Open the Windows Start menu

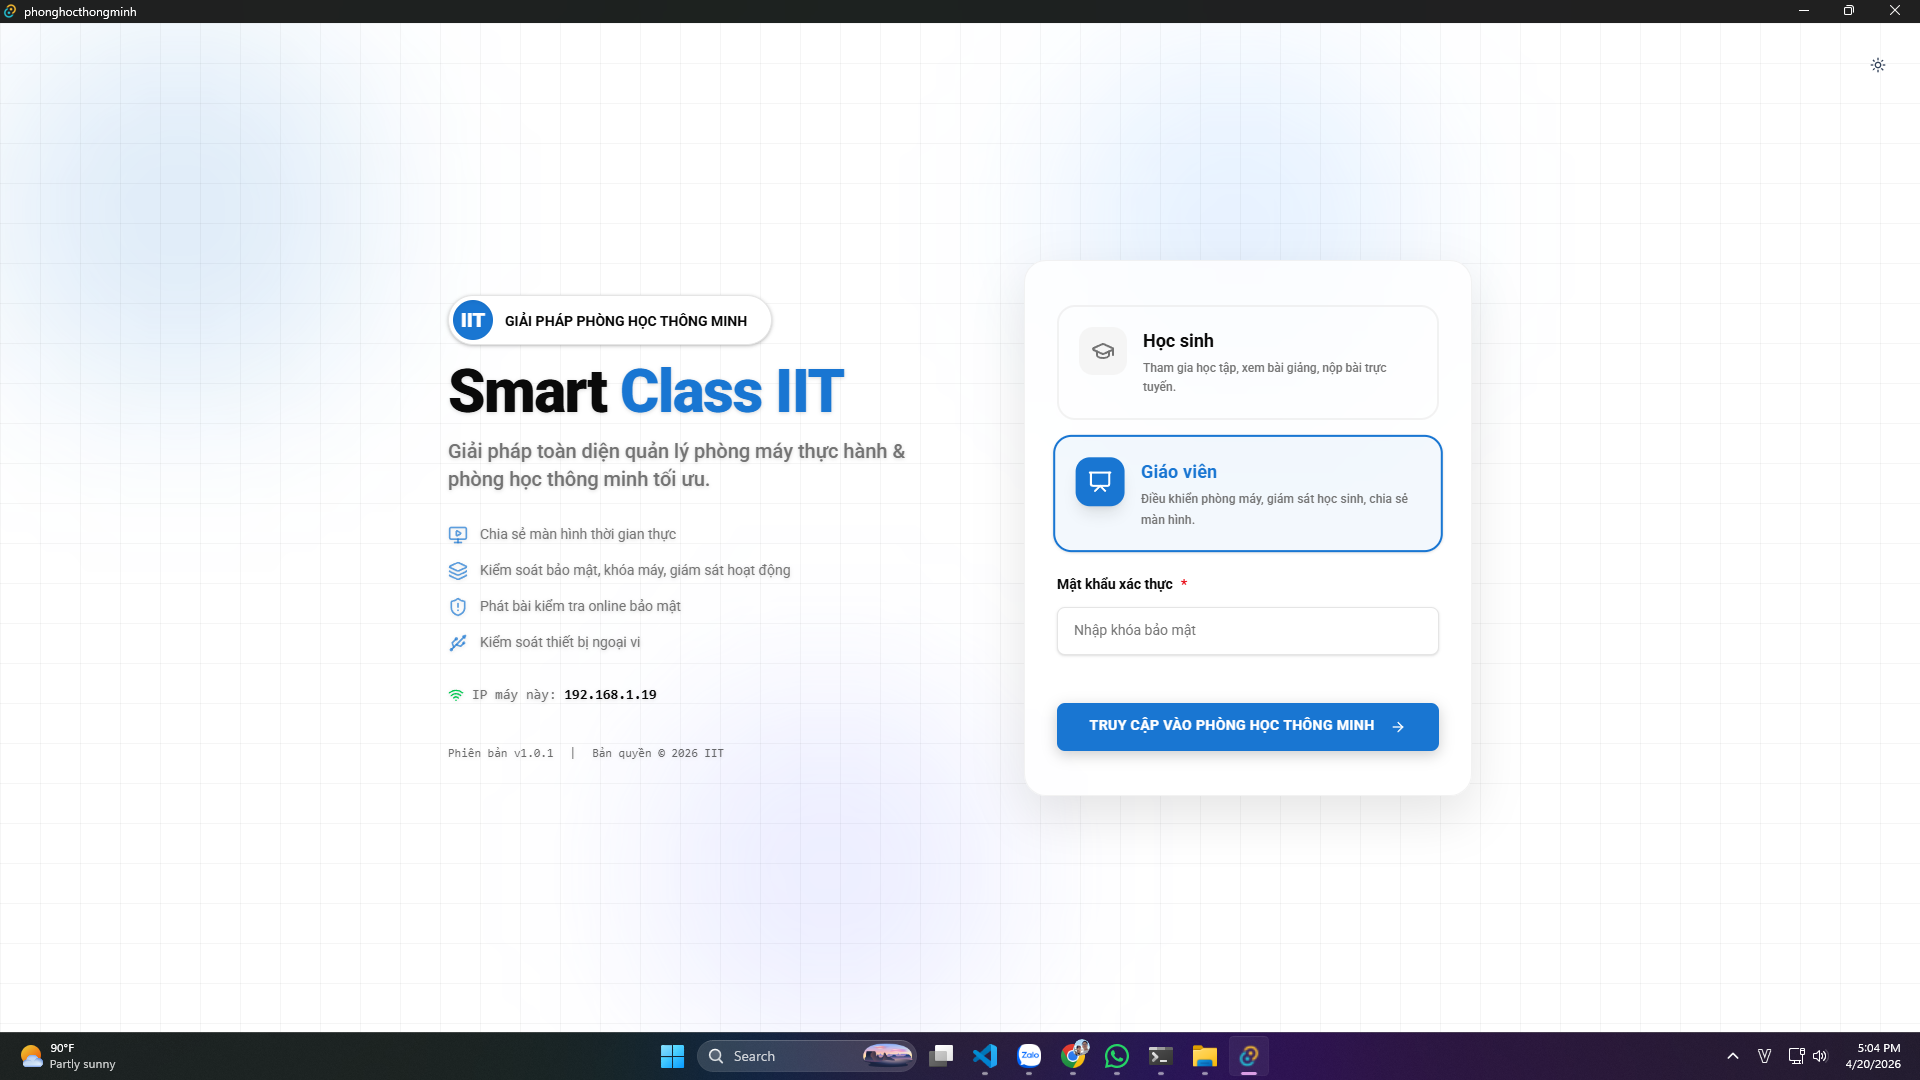point(672,1056)
